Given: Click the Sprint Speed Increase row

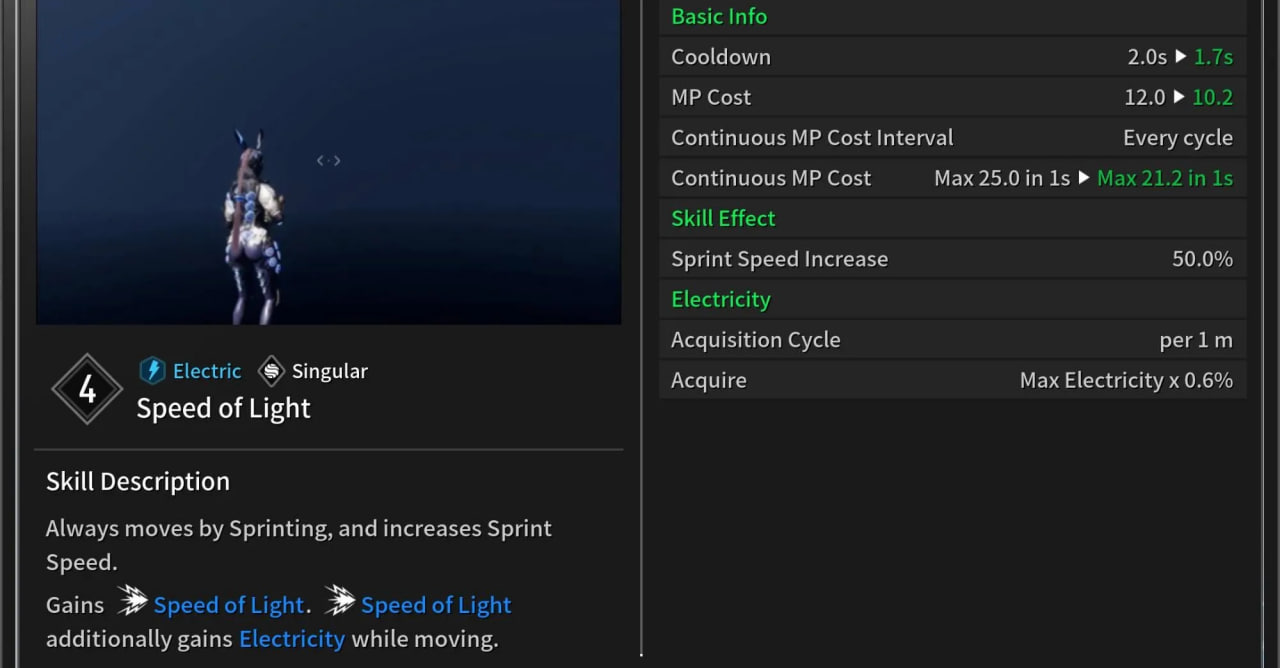Looking at the screenshot, I should click(952, 259).
